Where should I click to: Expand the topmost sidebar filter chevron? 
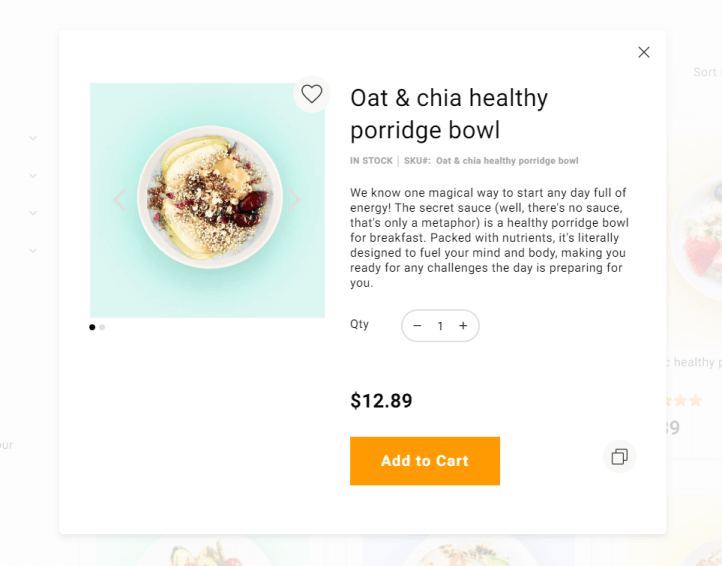[33, 138]
